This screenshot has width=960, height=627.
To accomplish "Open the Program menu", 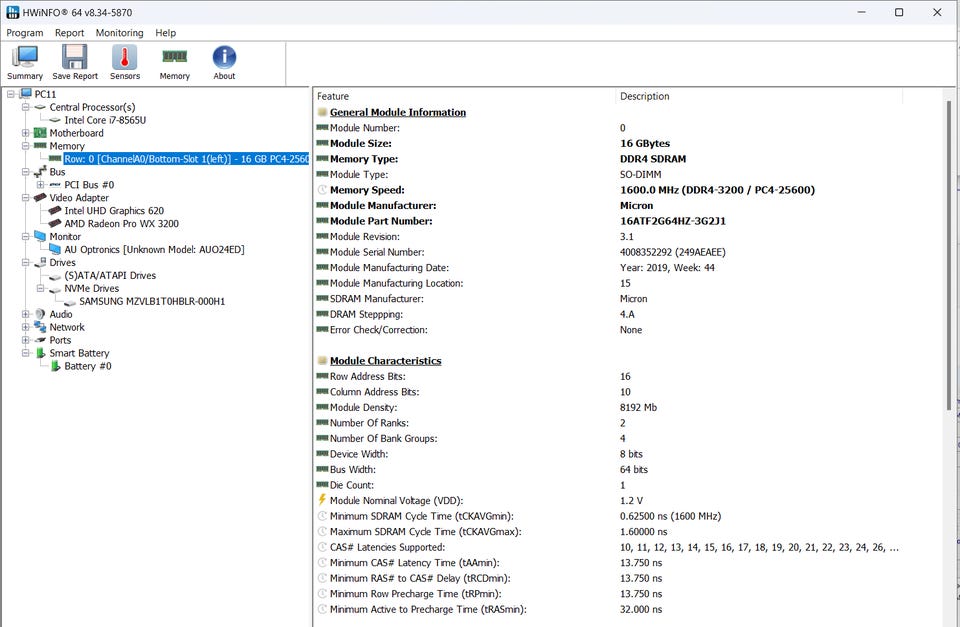I will pos(25,33).
